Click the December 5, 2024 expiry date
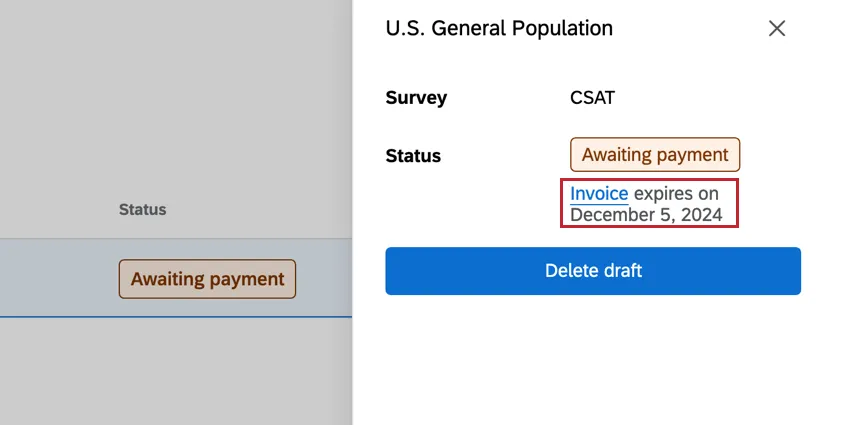850x425 pixels. point(646,214)
